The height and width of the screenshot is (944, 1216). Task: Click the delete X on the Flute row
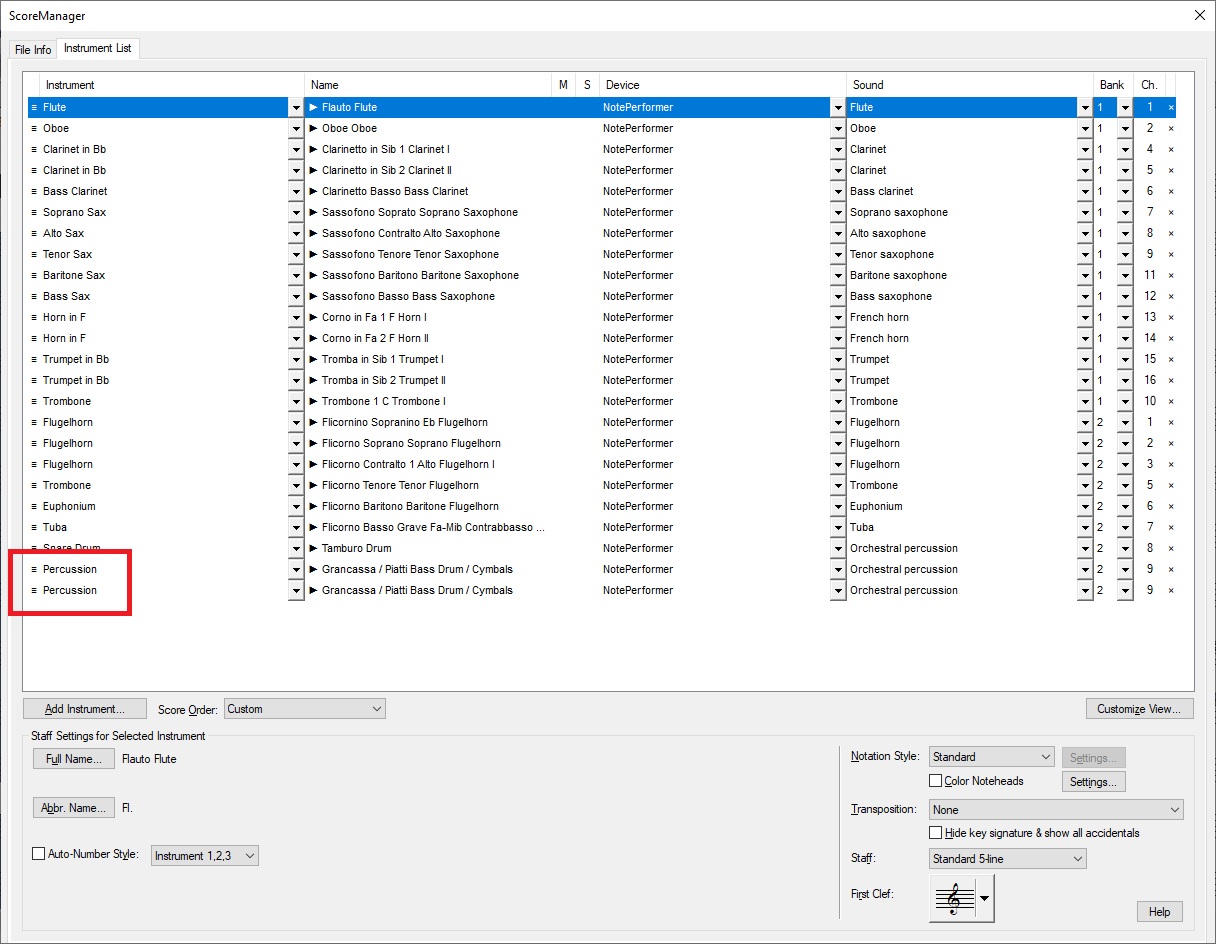pos(1171,107)
